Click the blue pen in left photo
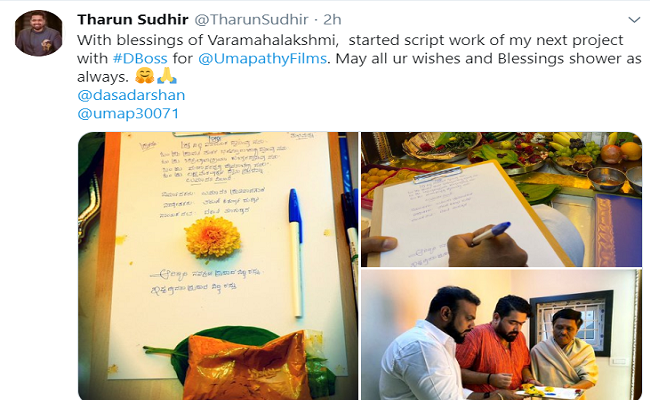The width and height of the screenshot is (650, 400). tap(296, 252)
